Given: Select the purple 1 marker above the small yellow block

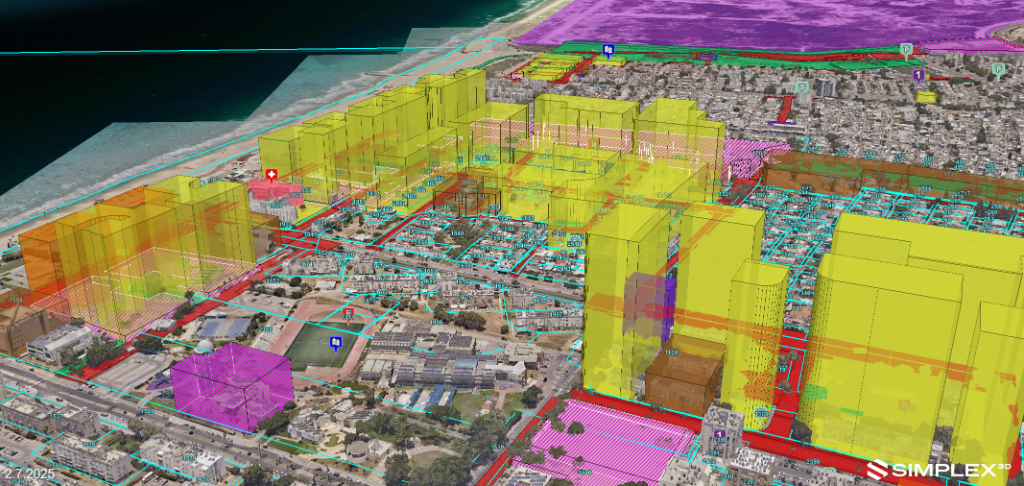Looking at the screenshot, I should (918, 76).
